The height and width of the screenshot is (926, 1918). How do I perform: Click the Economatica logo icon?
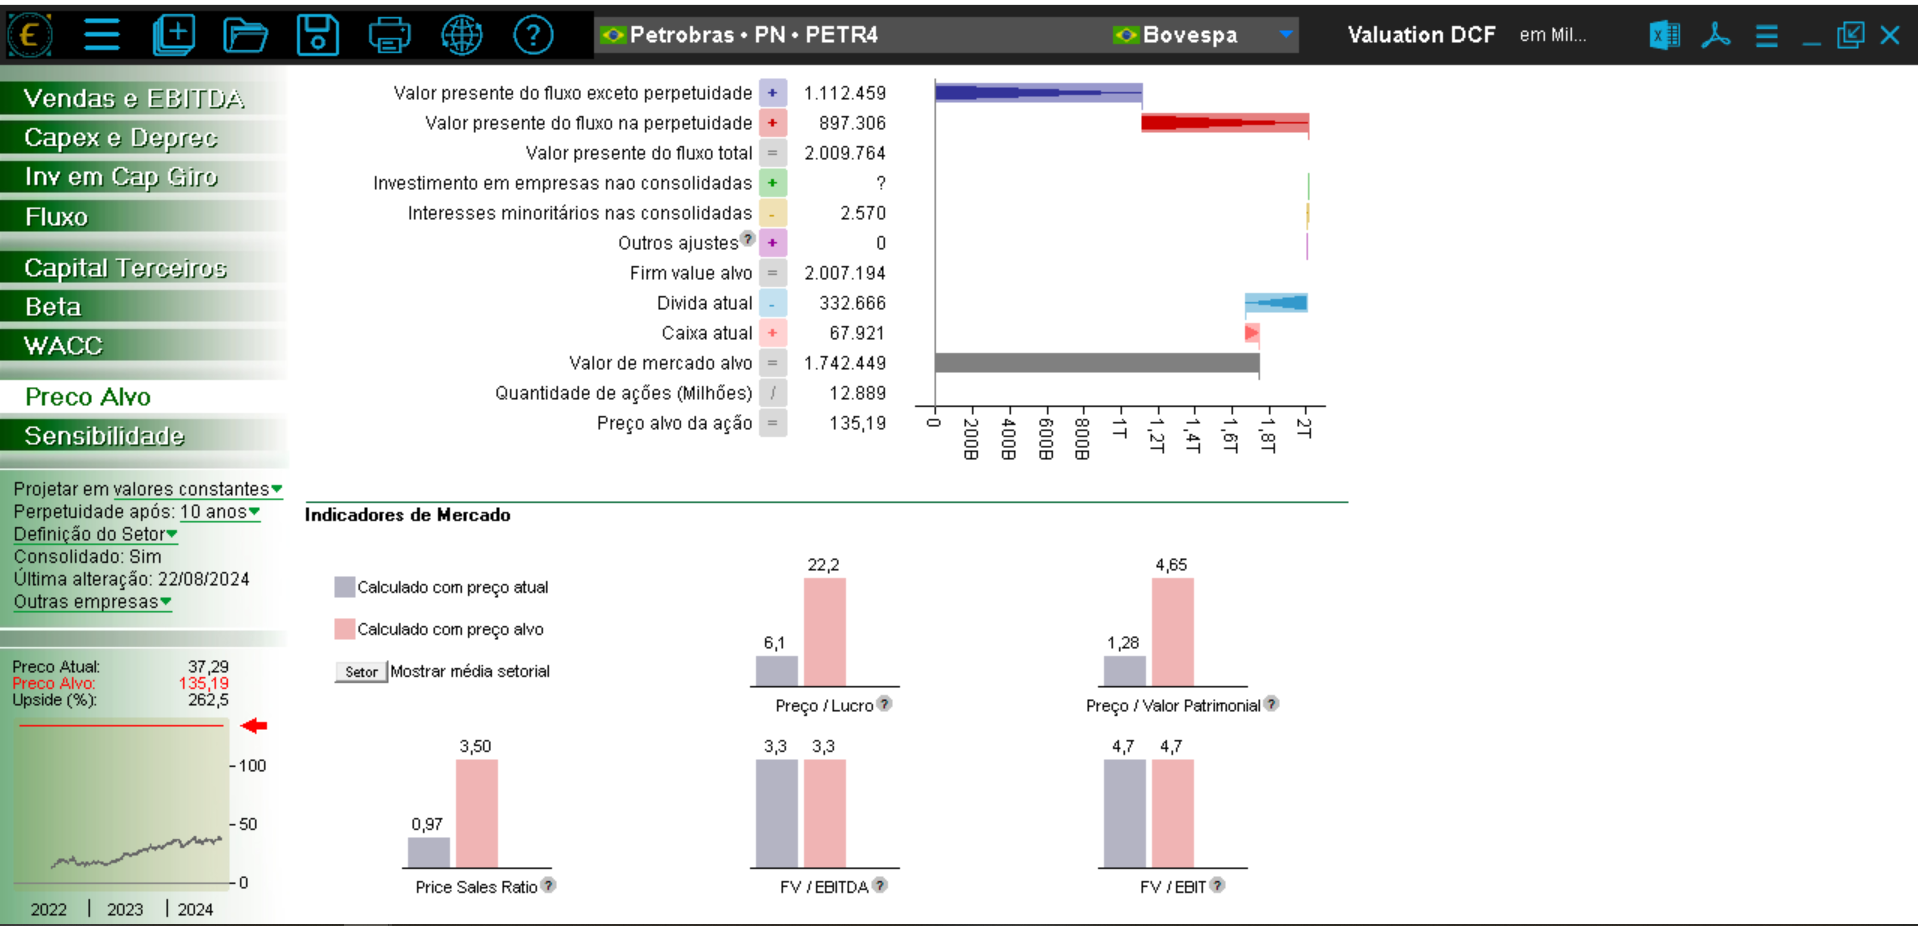coord(30,35)
